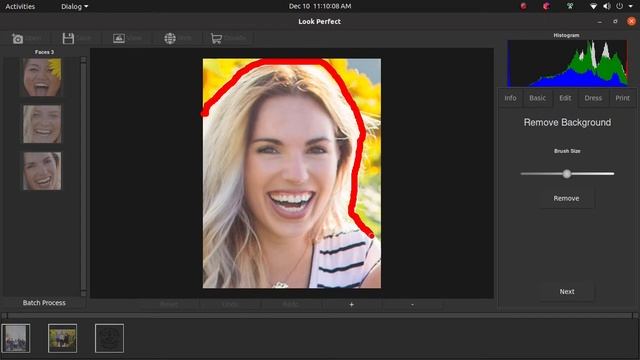
Task: Click the Next button
Action: pyautogui.click(x=567, y=291)
